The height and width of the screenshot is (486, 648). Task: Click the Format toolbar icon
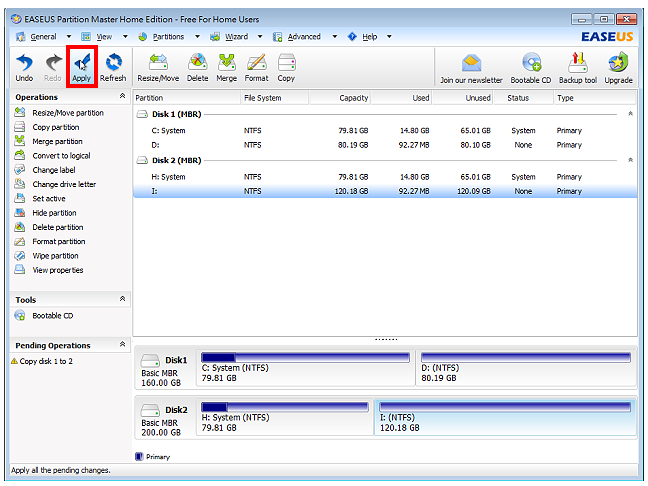tap(256, 68)
